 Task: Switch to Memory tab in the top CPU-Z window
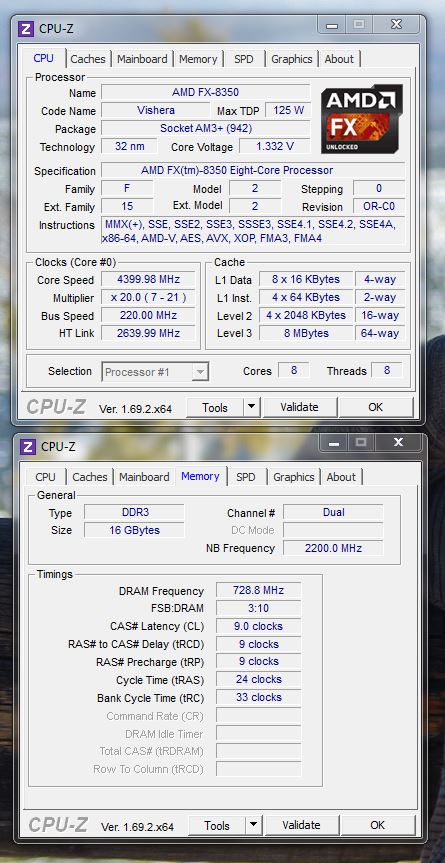pyautogui.click(x=198, y=59)
